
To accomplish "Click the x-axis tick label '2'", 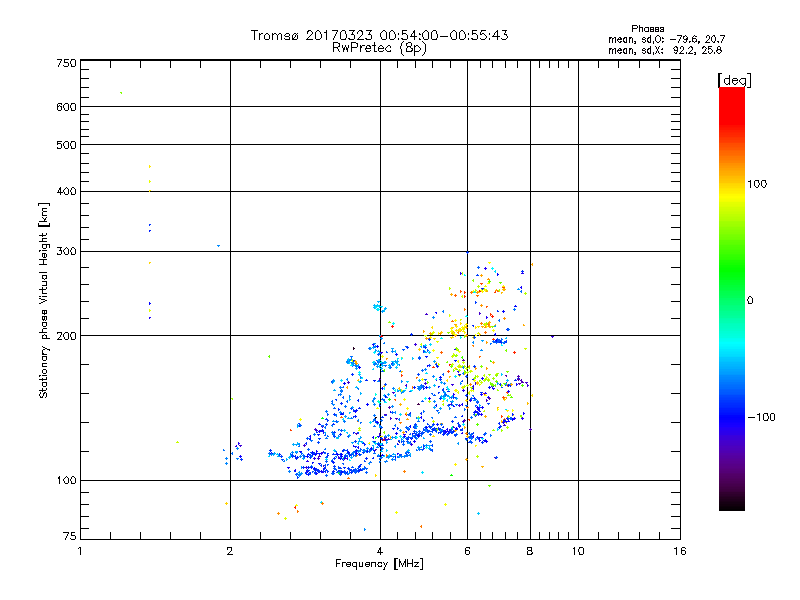I will 230,551.
